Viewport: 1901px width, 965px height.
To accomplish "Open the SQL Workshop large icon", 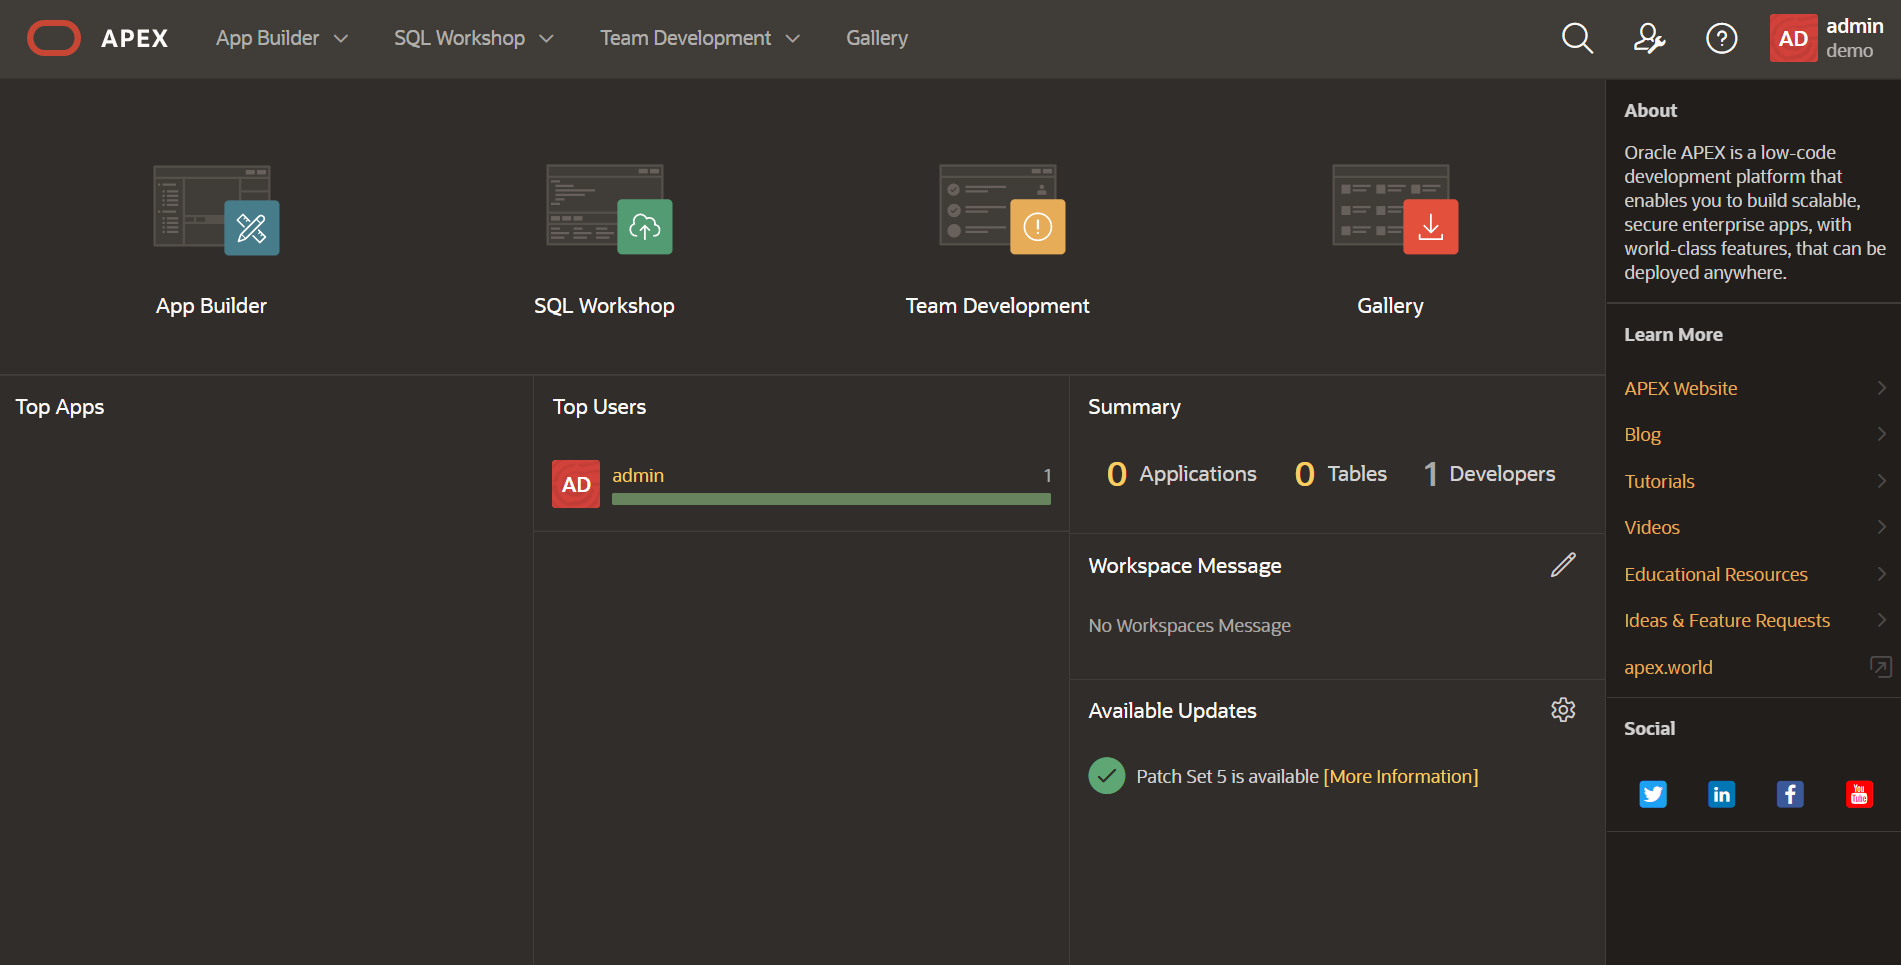I will click(609, 210).
